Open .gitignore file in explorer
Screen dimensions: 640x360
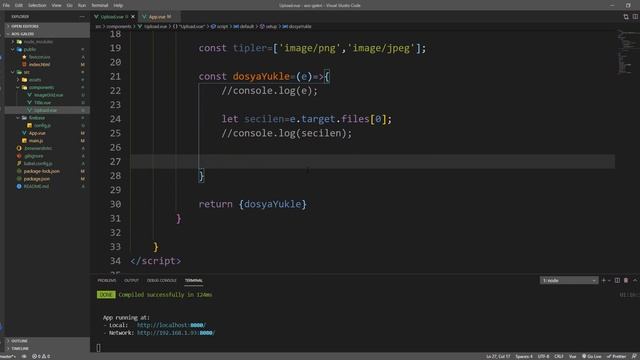coord(33,156)
